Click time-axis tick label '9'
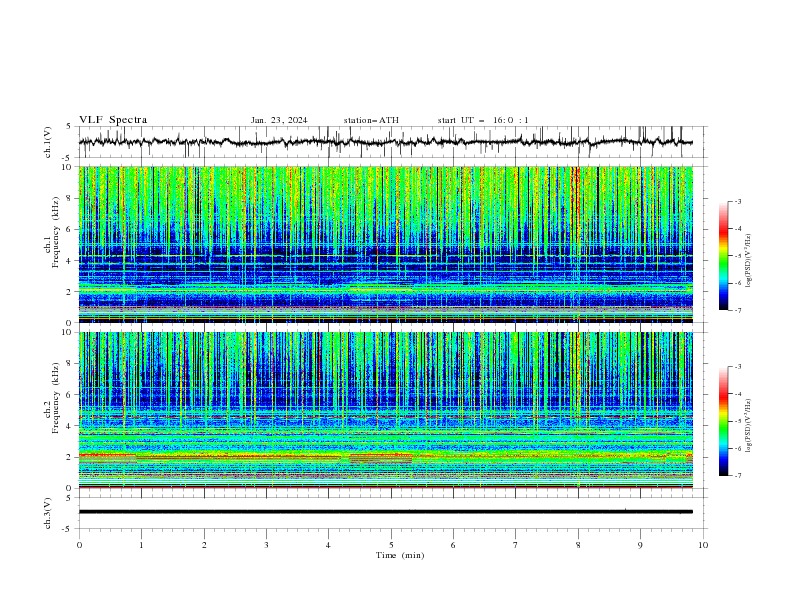The width and height of the screenshot is (792, 612). pyautogui.click(x=640, y=545)
